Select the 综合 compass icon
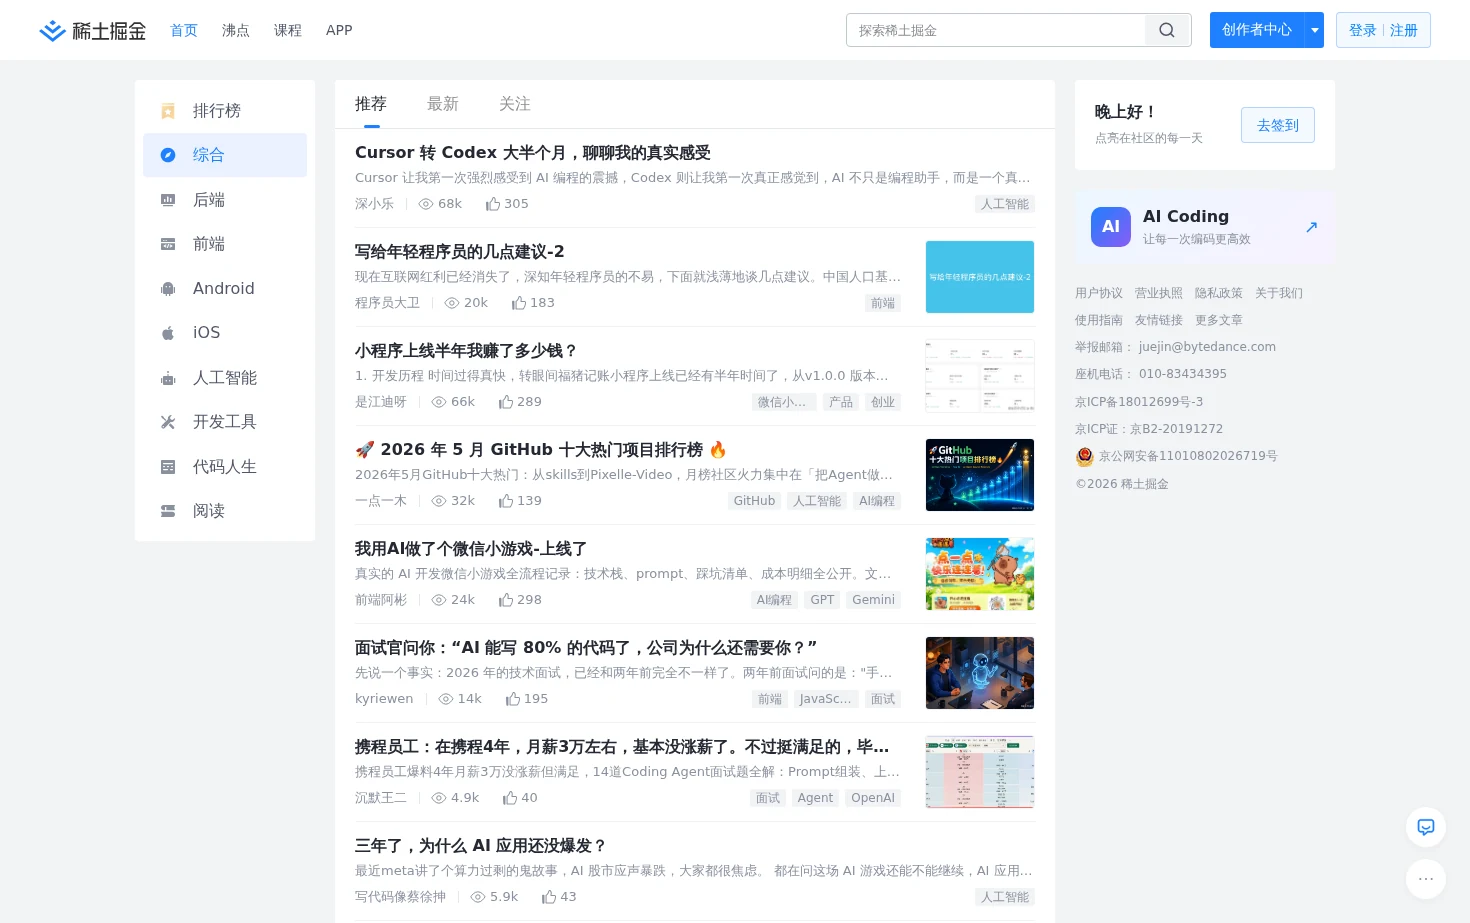The image size is (1470, 923). point(168,155)
